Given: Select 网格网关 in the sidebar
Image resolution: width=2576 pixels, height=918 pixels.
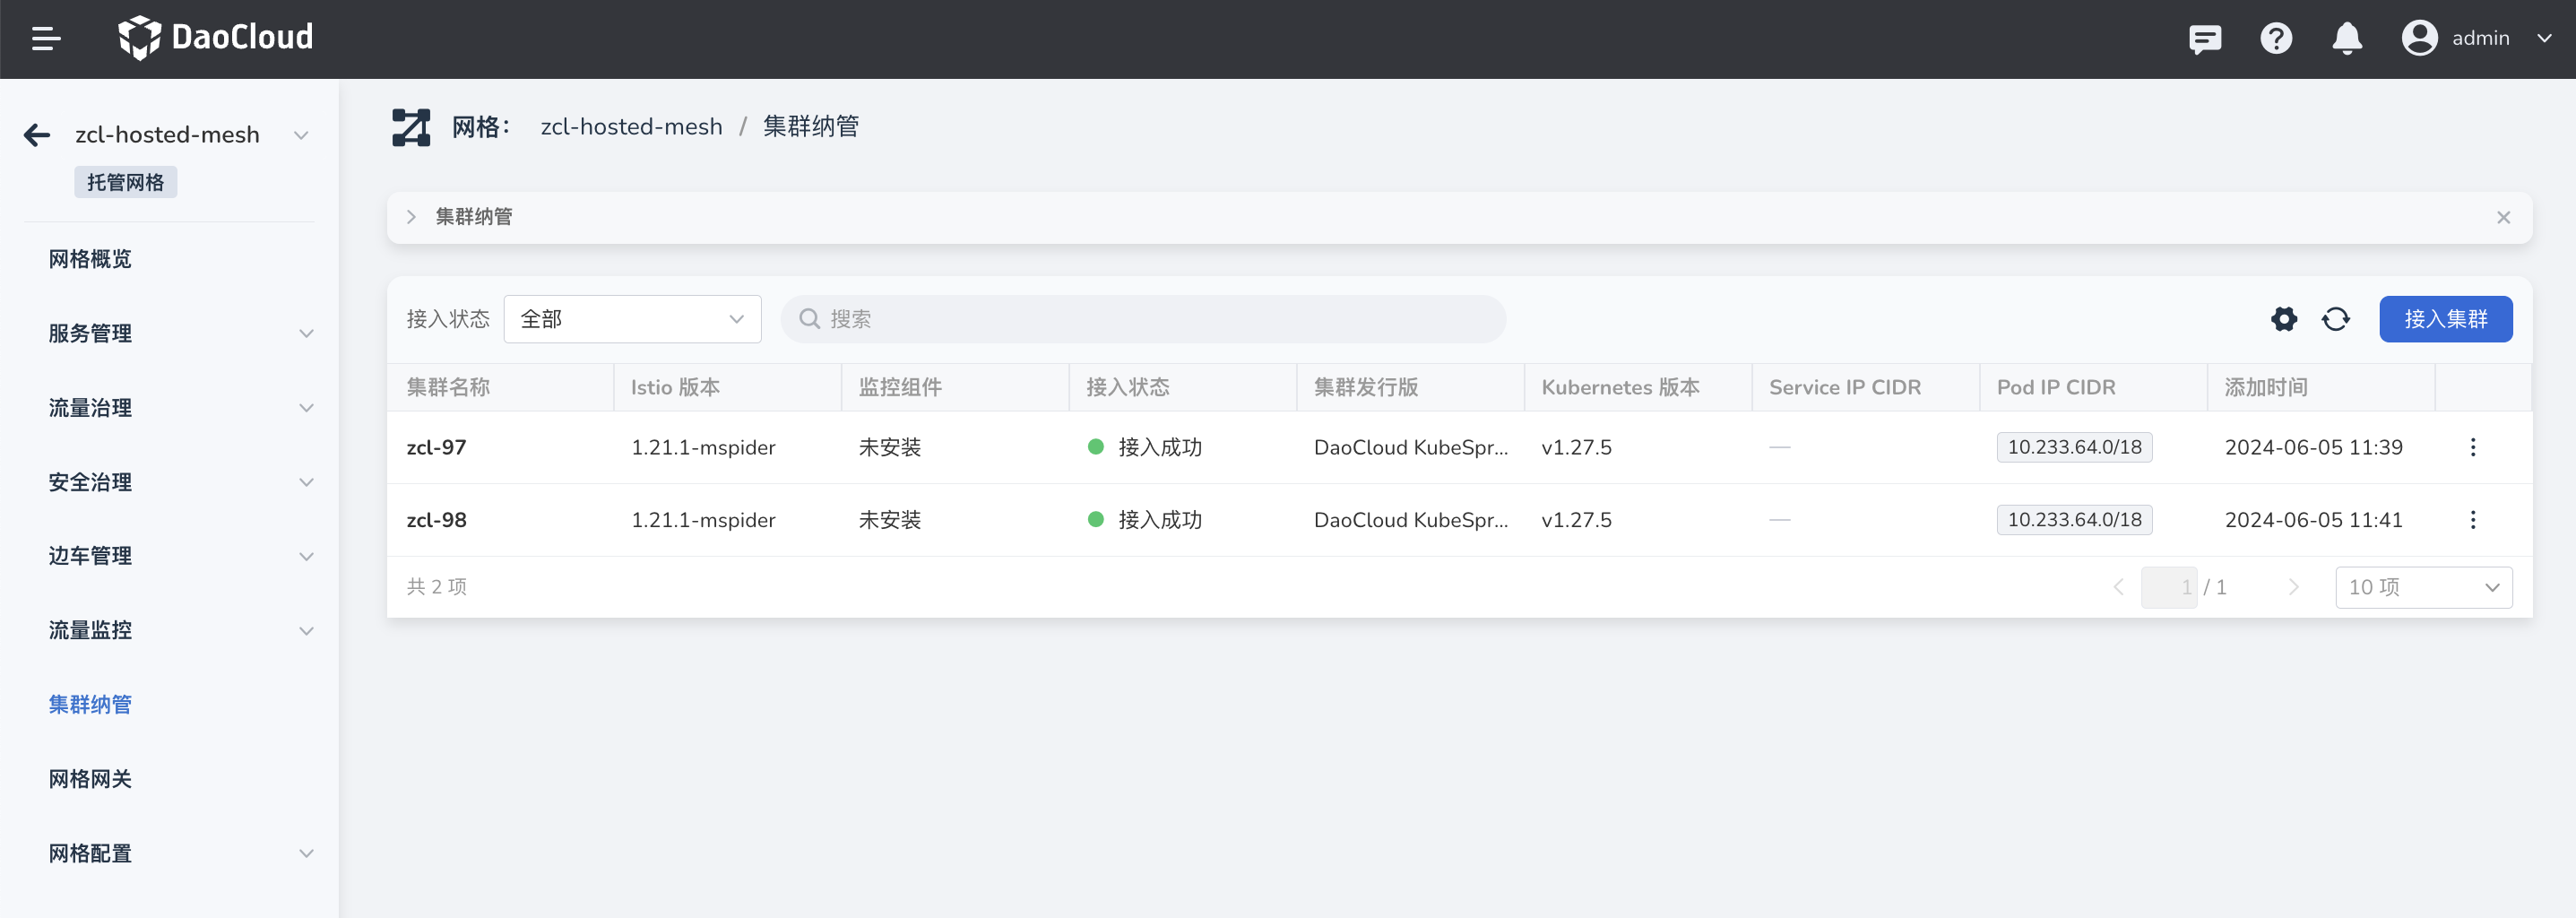Looking at the screenshot, I should (x=90, y=779).
